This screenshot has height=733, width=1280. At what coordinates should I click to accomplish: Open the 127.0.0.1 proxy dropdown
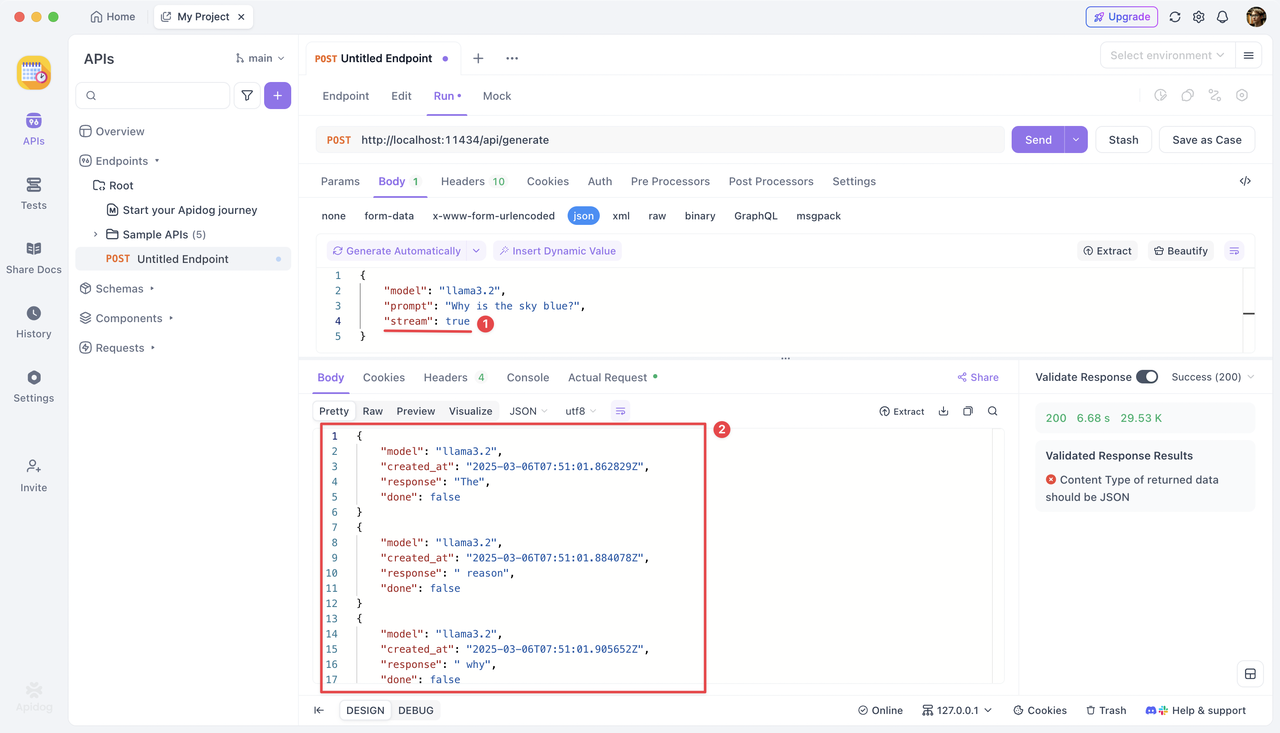click(957, 710)
